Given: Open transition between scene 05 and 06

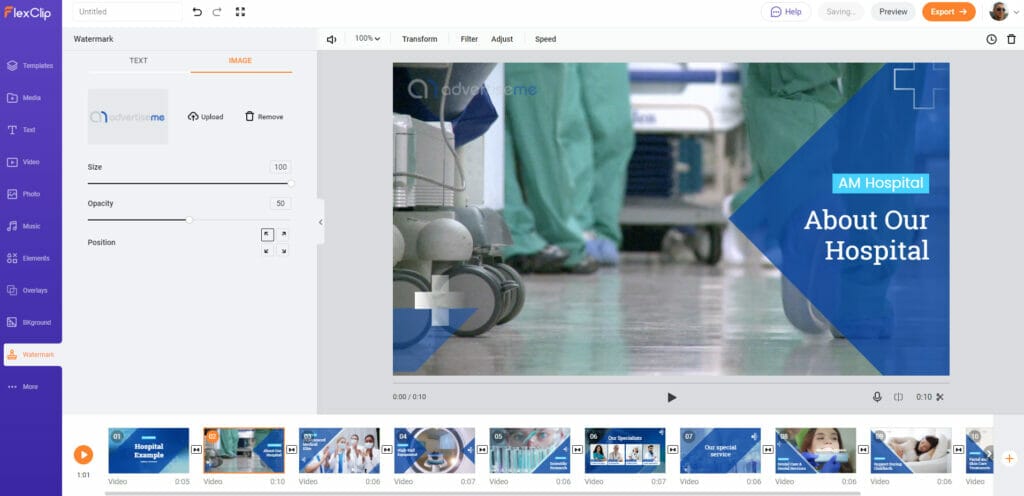Looking at the screenshot, I should pyautogui.click(x=577, y=450).
